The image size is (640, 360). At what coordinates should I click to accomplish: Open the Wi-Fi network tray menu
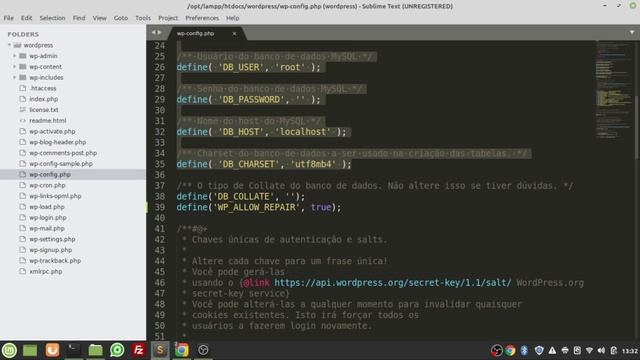(x=589, y=350)
